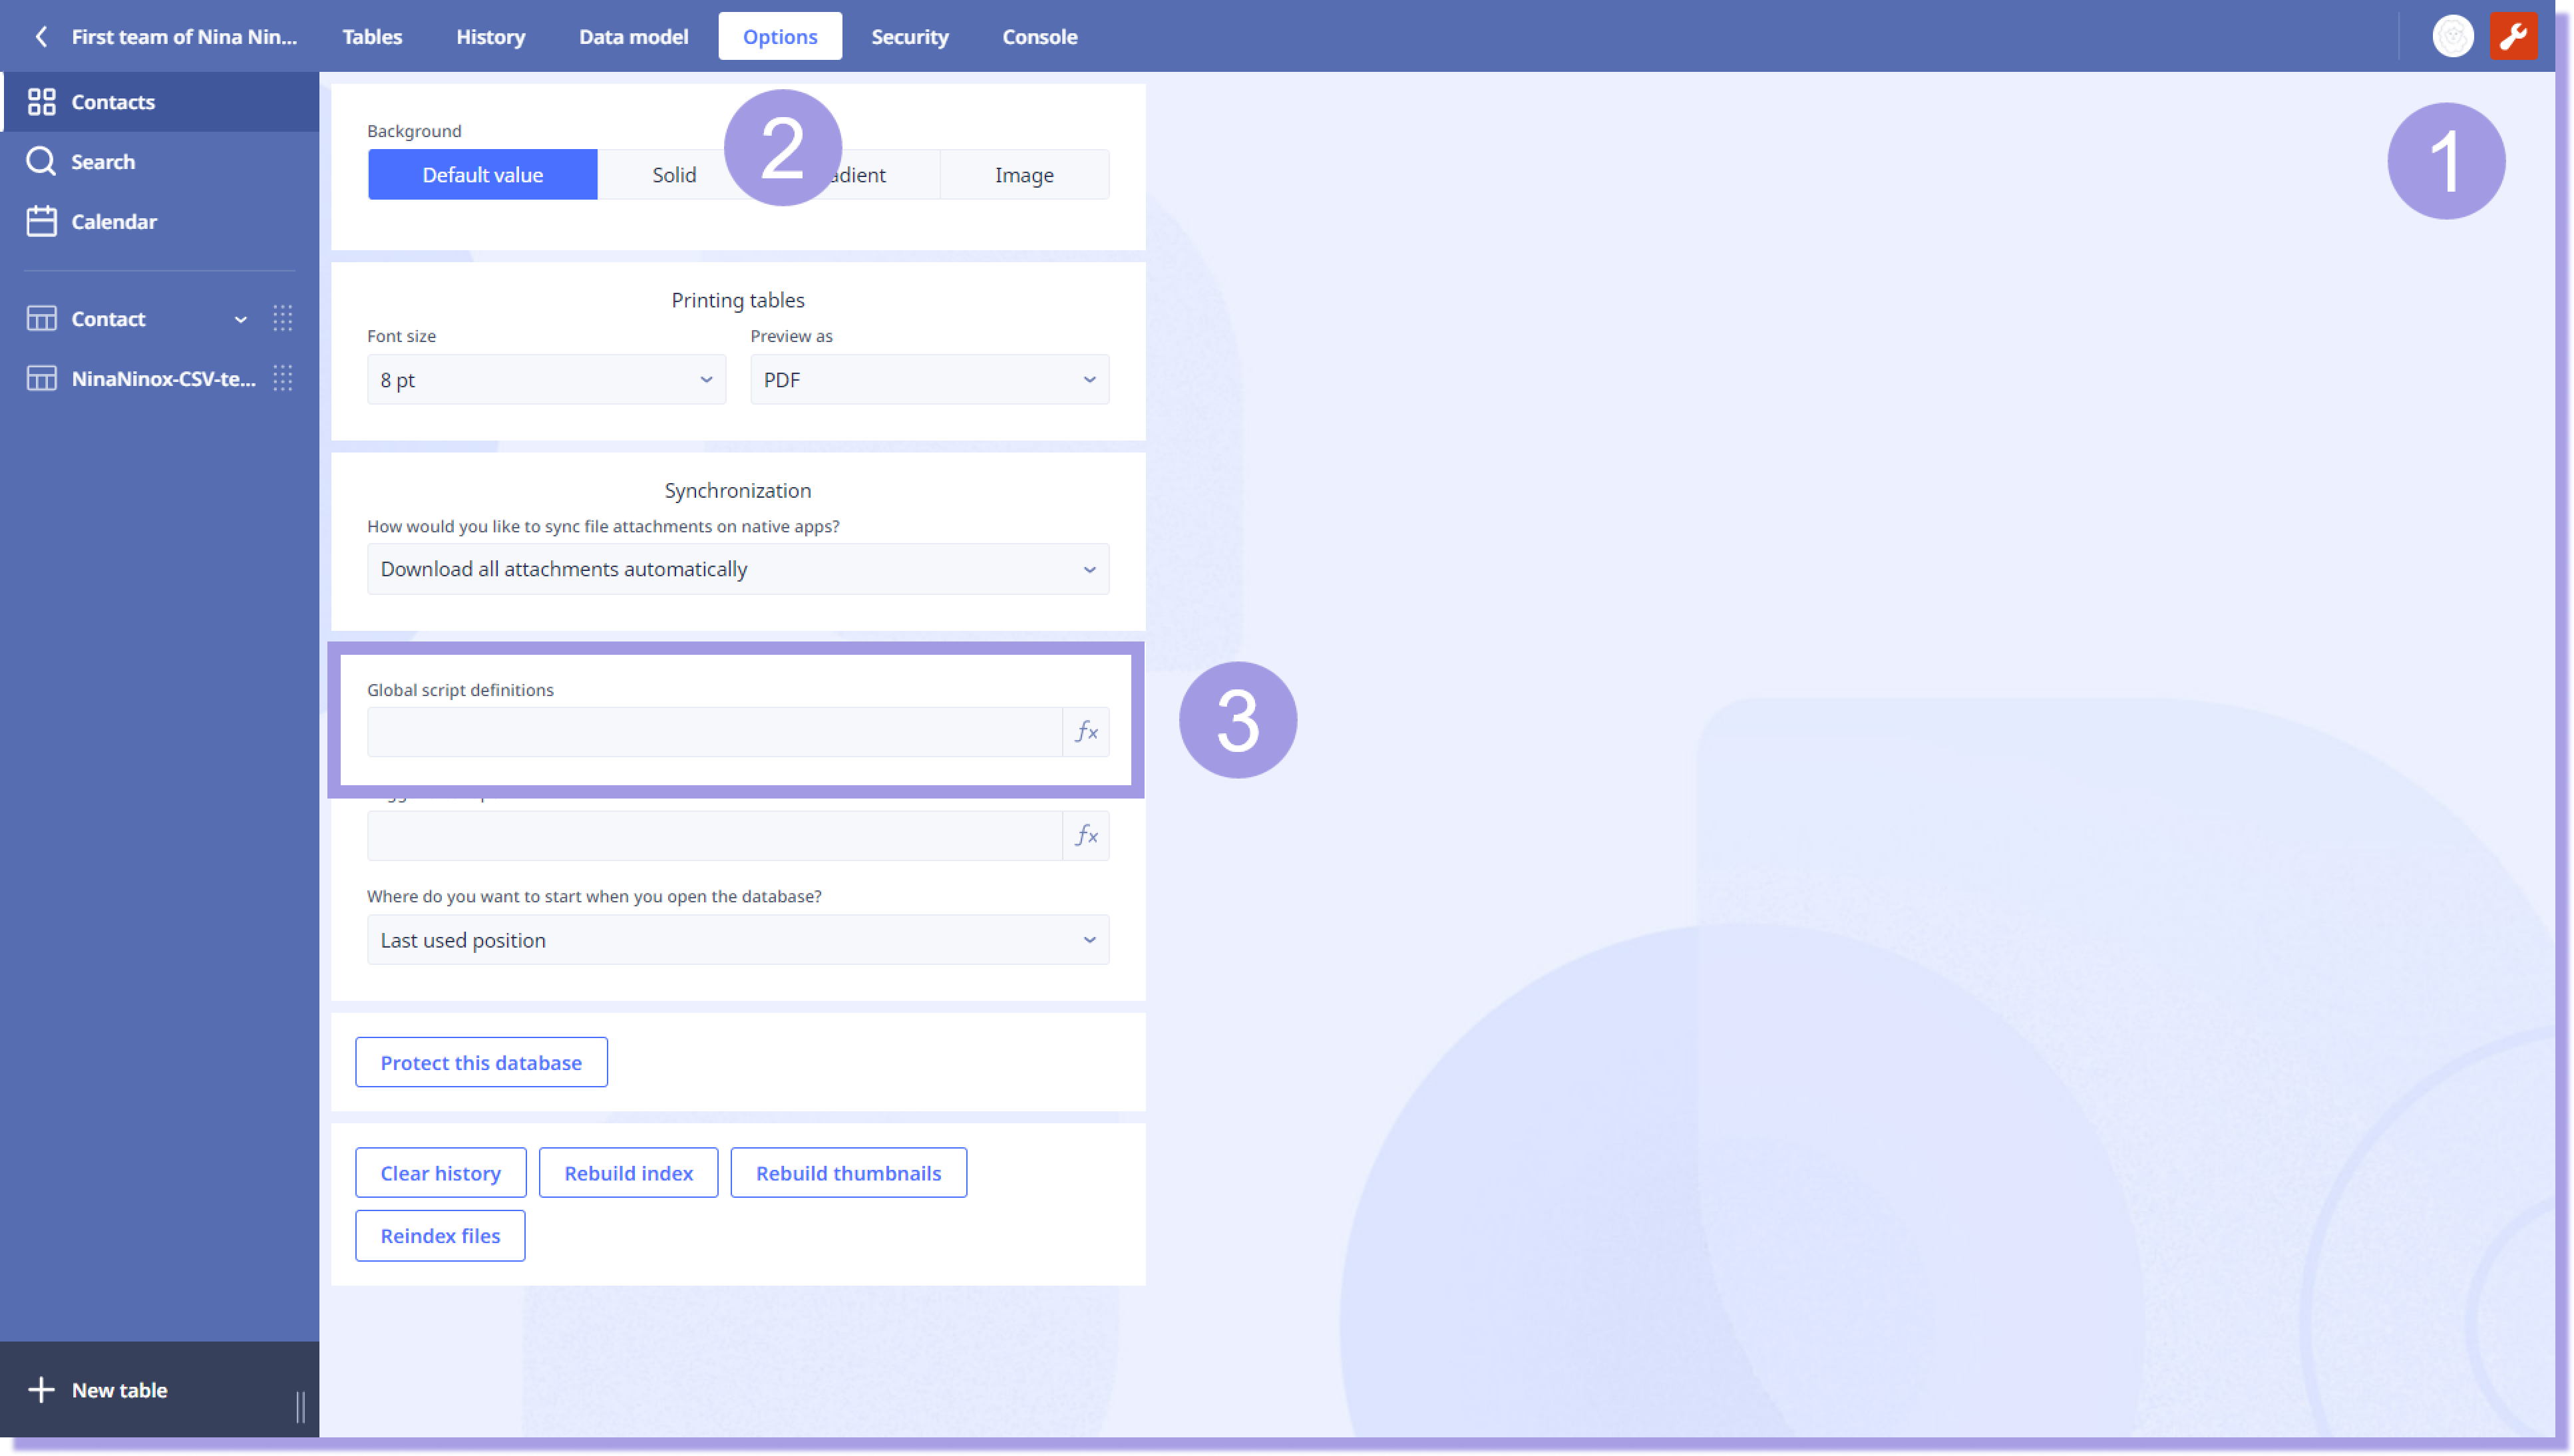Select Image background option
Image resolution: width=2574 pixels, height=1456 pixels.
tap(1024, 175)
